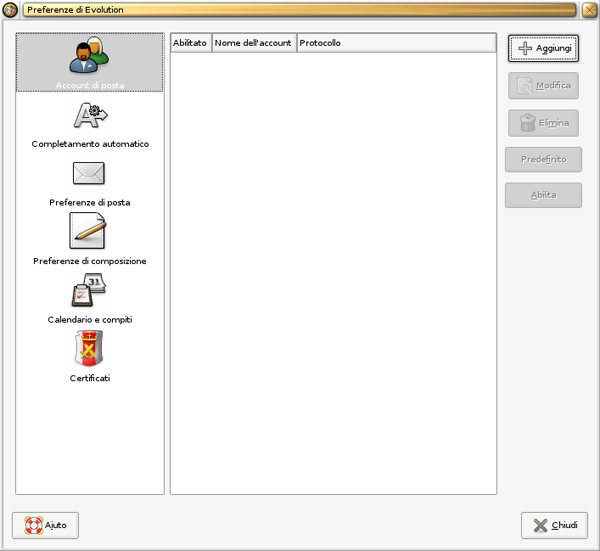Click the Abilita button
The height and width of the screenshot is (551, 600).
(543, 195)
